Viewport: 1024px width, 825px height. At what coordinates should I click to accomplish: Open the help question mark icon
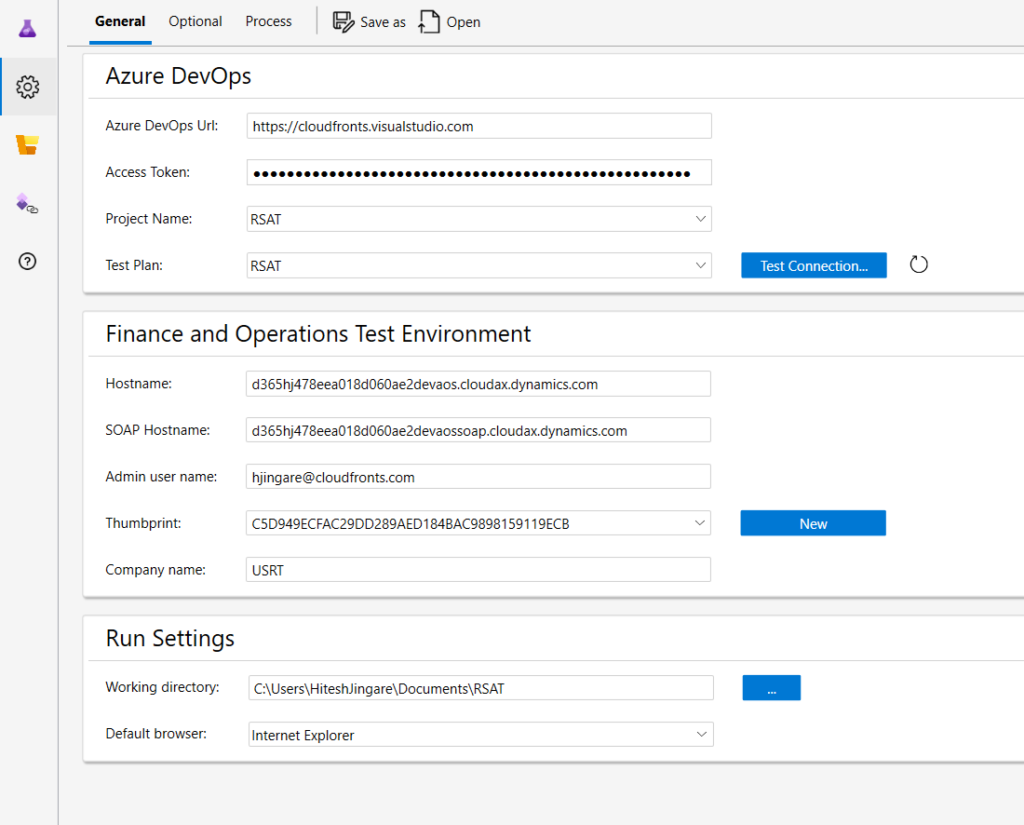27,261
